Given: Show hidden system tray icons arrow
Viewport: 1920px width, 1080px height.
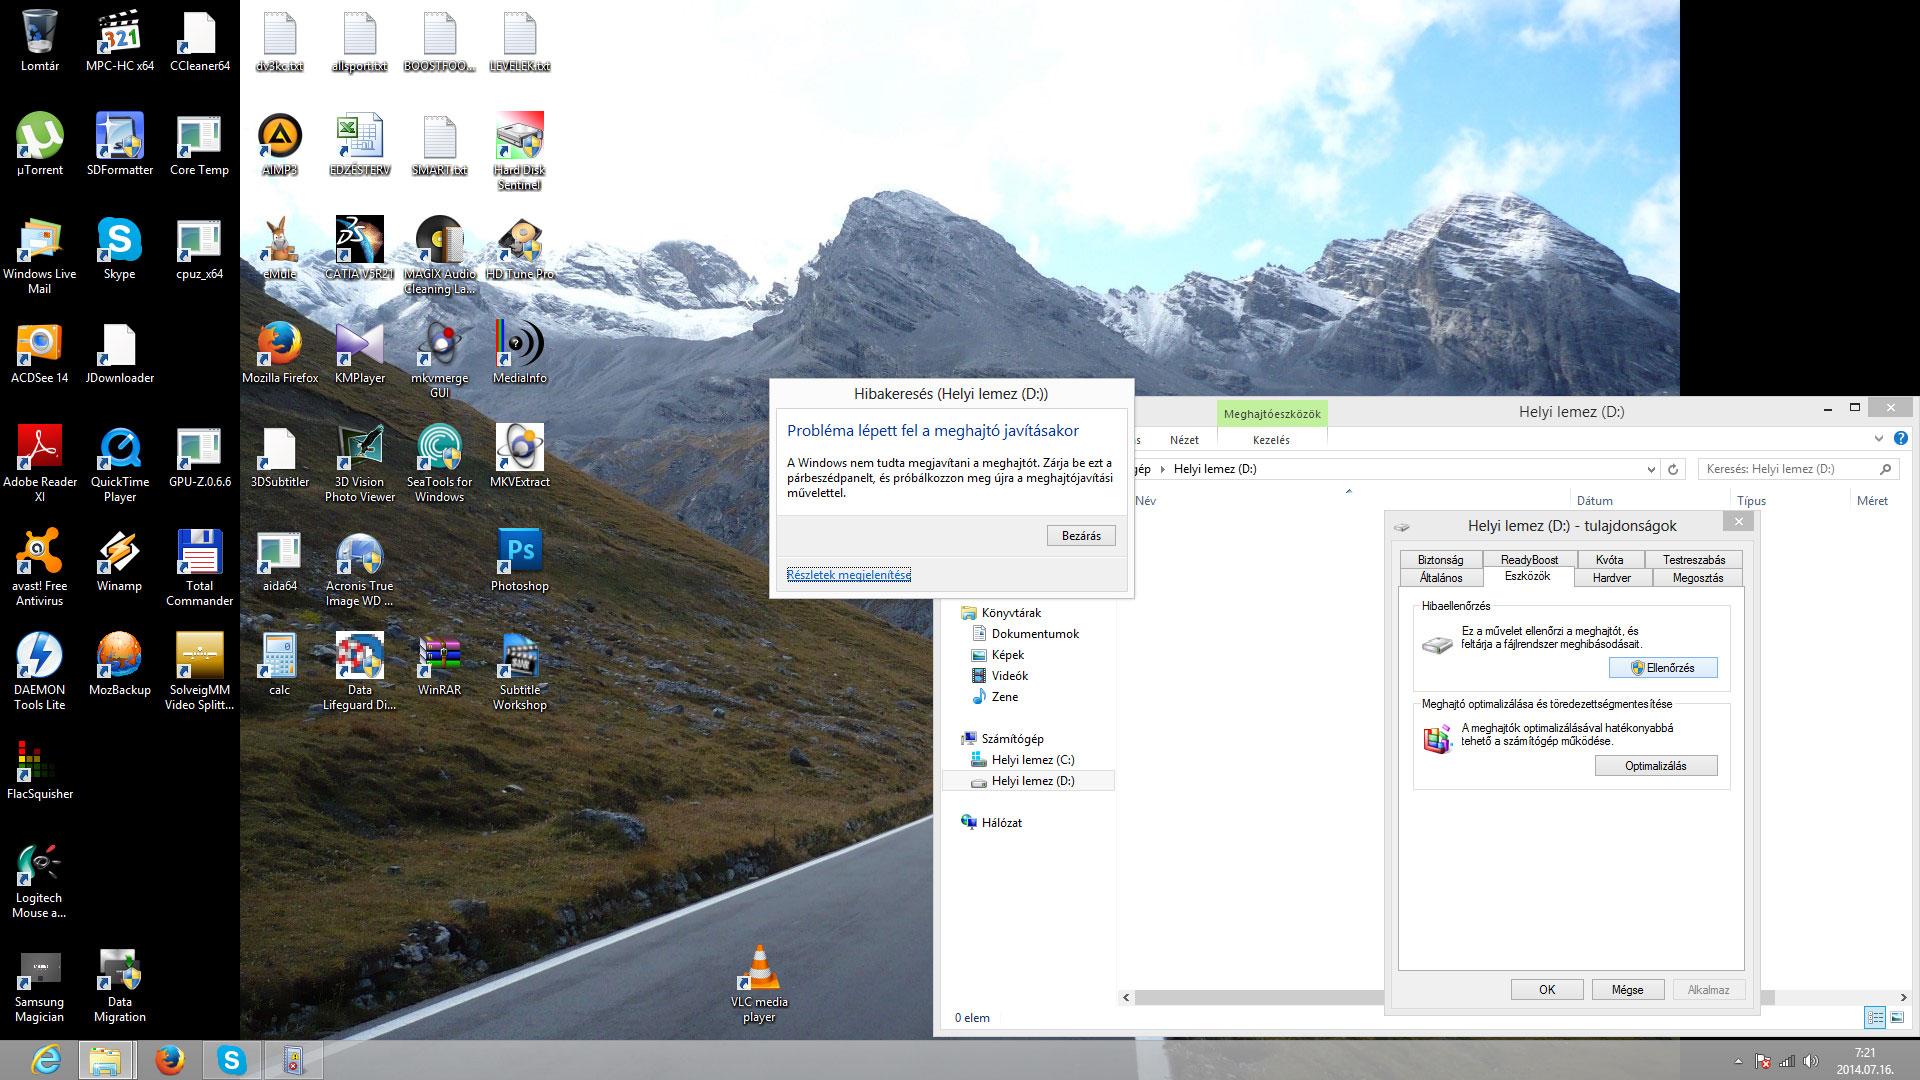Looking at the screenshot, I should (1738, 1061).
